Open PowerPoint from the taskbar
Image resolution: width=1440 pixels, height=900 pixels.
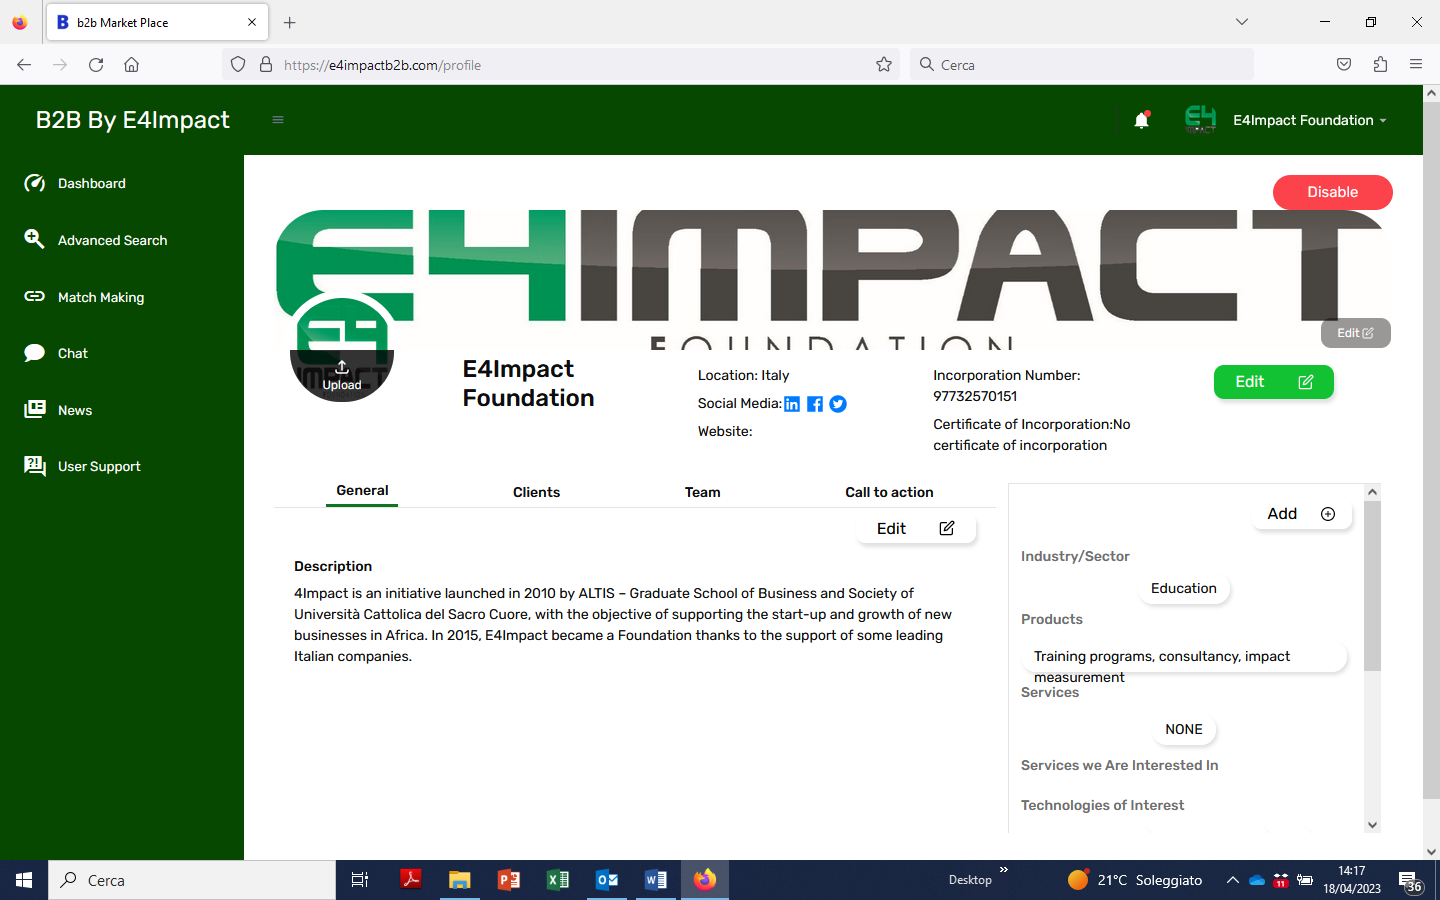coord(509,880)
